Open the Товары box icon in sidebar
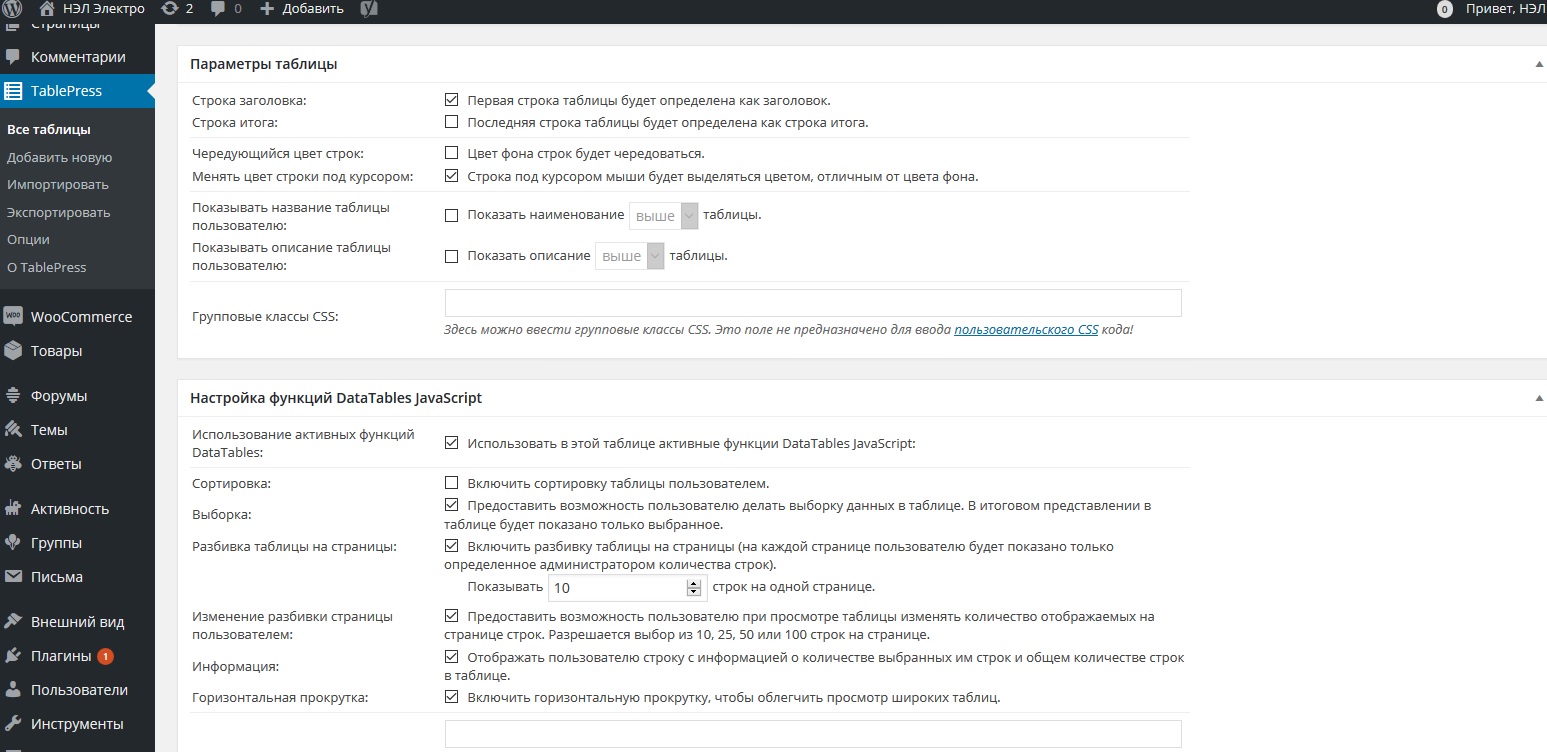 [13, 350]
